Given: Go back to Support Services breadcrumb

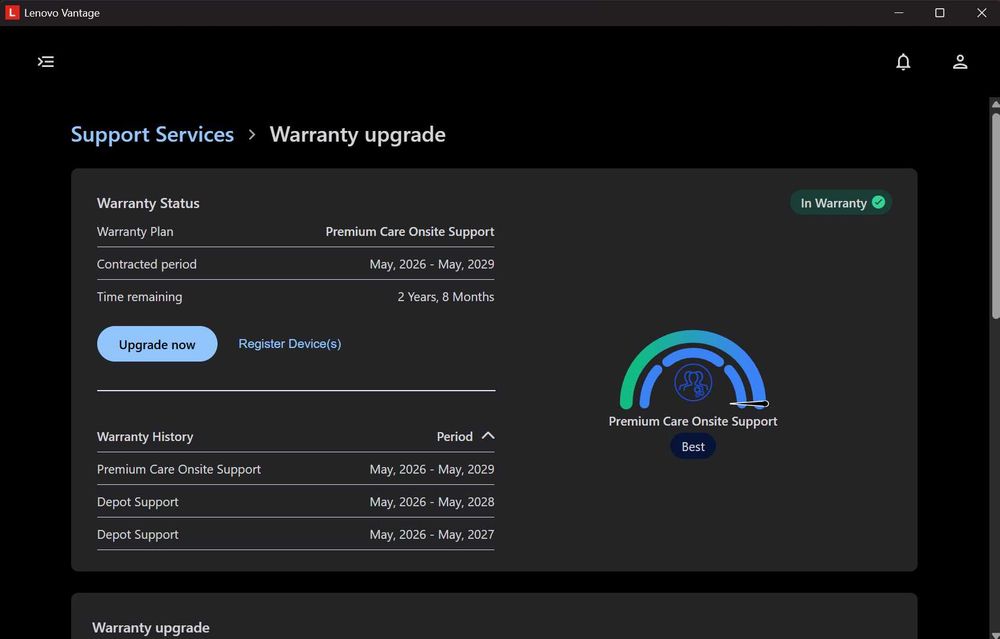Looking at the screenshot, I should (152, 135).
